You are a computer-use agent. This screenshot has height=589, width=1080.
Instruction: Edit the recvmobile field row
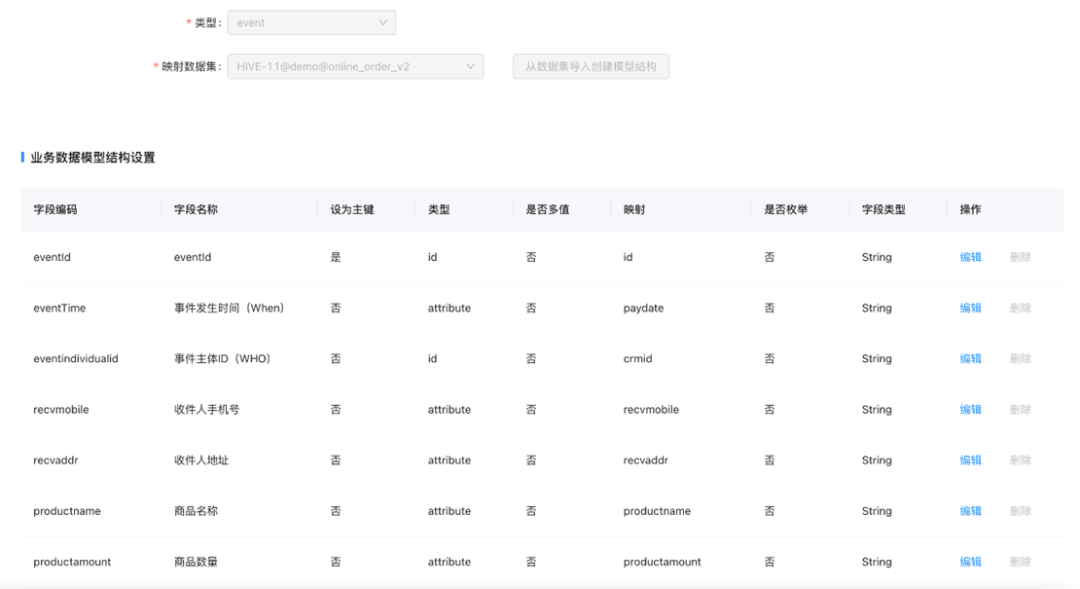(971, 409)
